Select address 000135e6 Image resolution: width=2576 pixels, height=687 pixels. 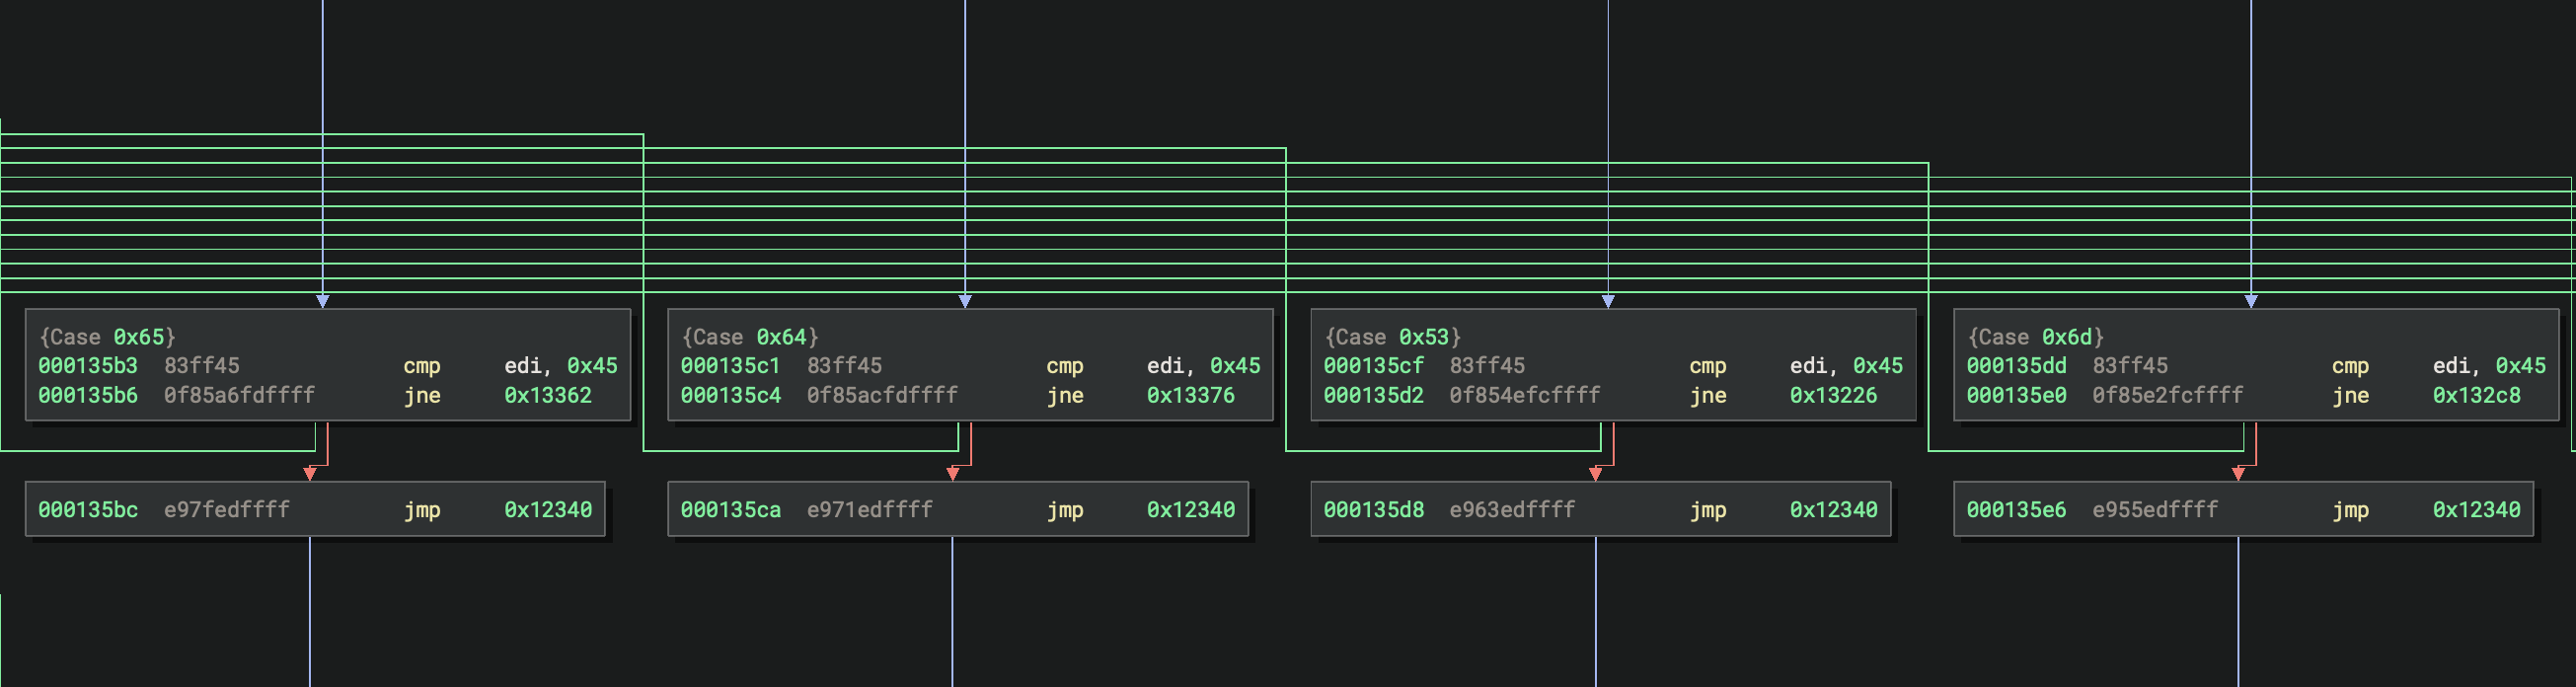(2017, 510)
